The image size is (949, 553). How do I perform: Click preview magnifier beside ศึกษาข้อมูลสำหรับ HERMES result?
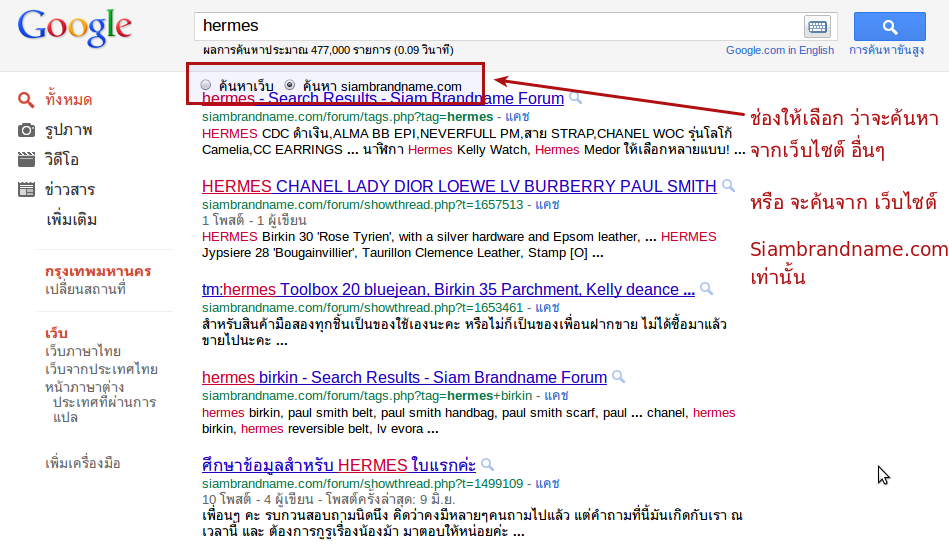tap(487, 465)
